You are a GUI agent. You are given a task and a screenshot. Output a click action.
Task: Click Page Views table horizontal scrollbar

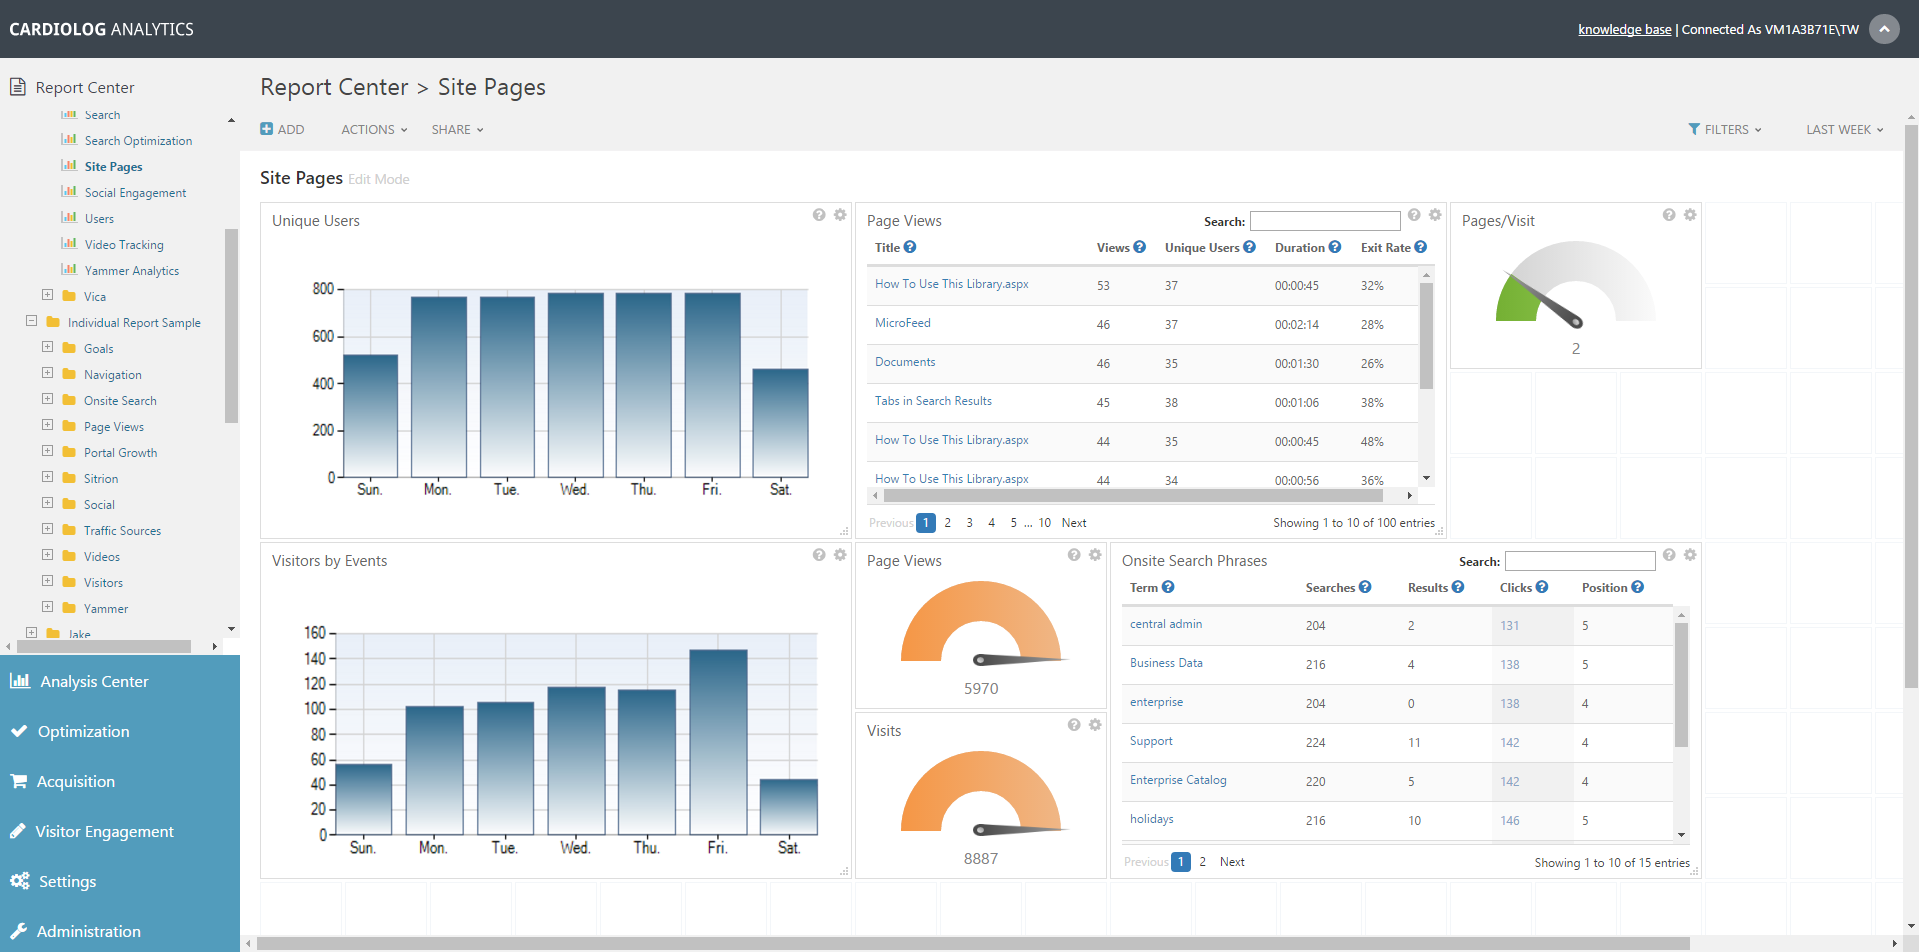tap(1133, 495)
